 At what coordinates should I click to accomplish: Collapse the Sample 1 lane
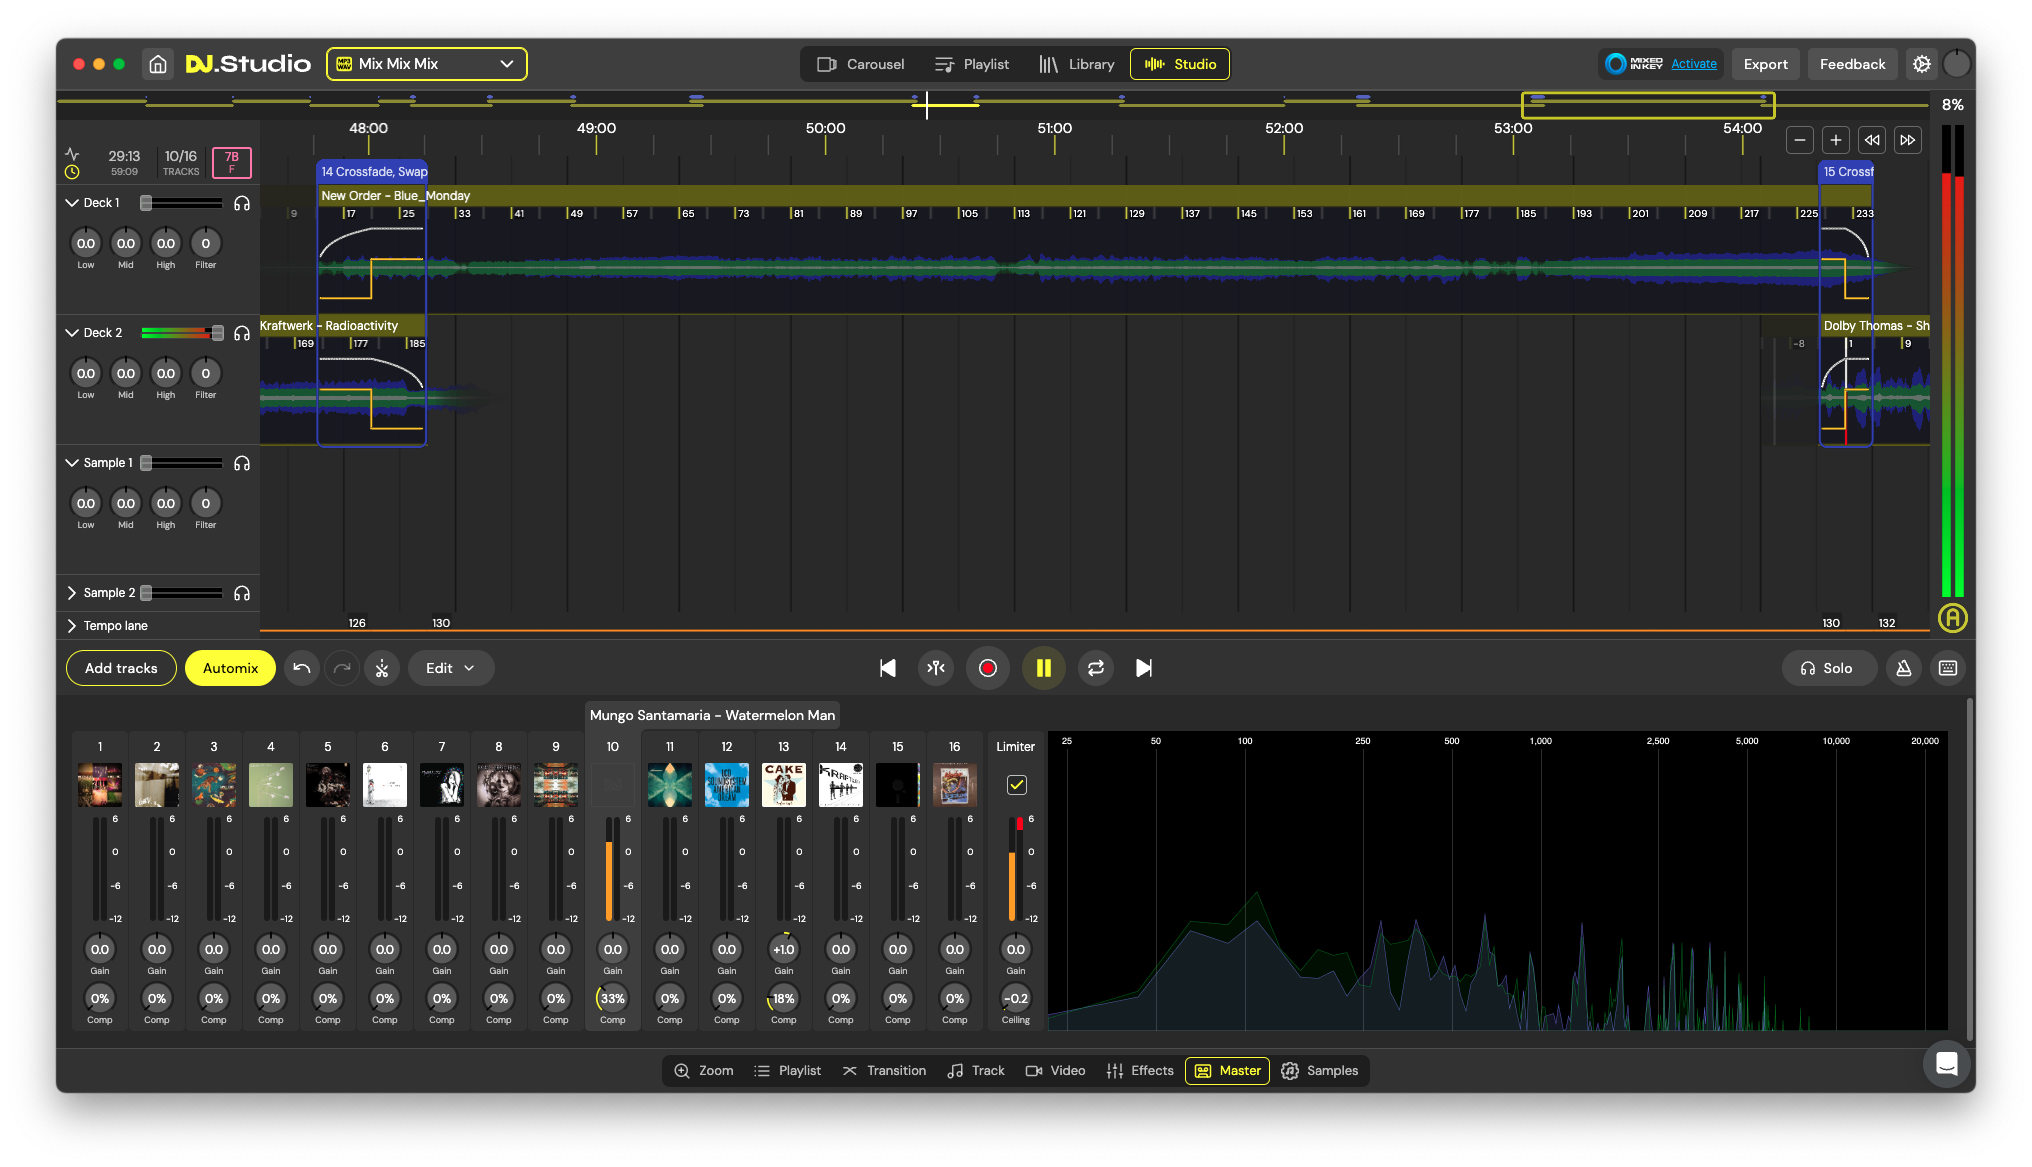(x=72, y=463)
